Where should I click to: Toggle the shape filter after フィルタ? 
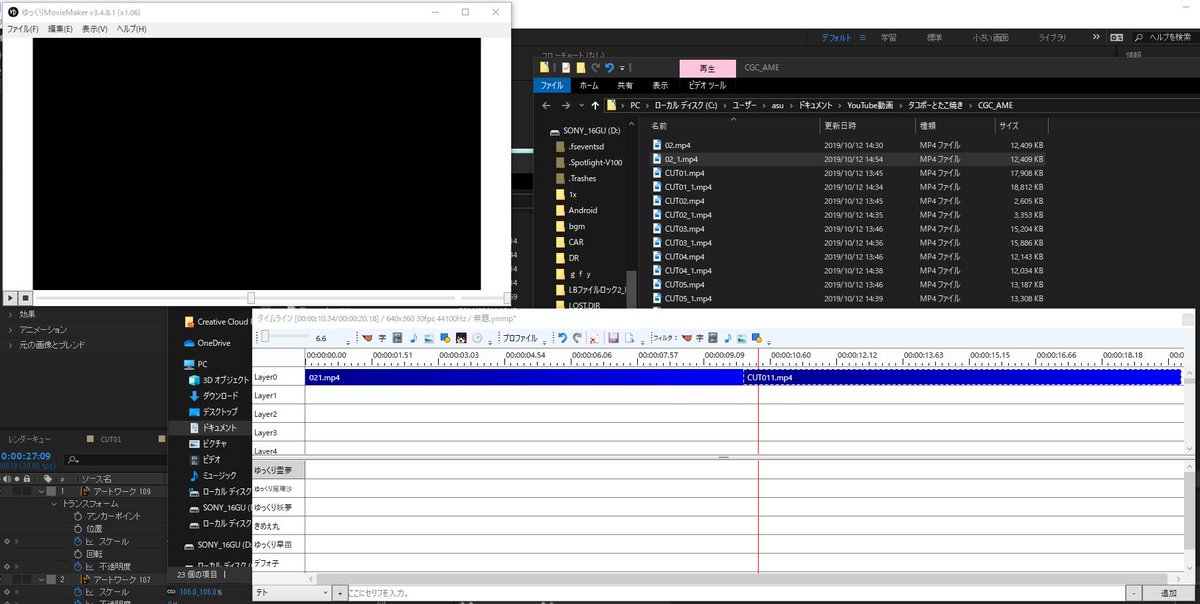[x=757, y=338]
